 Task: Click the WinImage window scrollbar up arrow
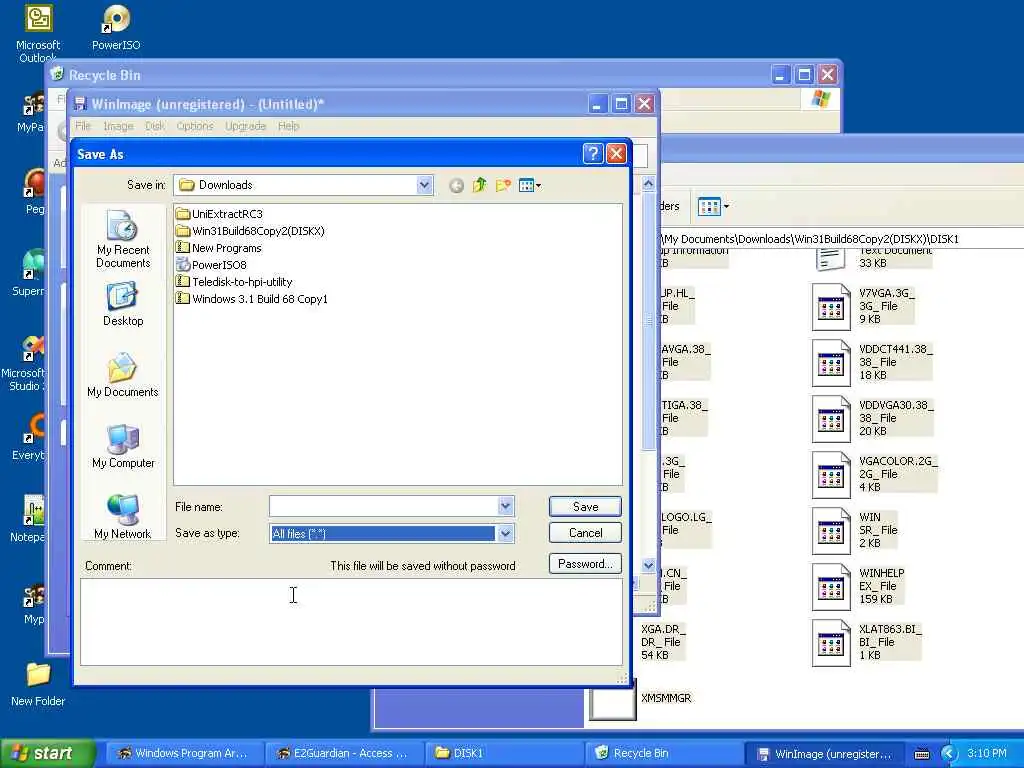point(648,184)
